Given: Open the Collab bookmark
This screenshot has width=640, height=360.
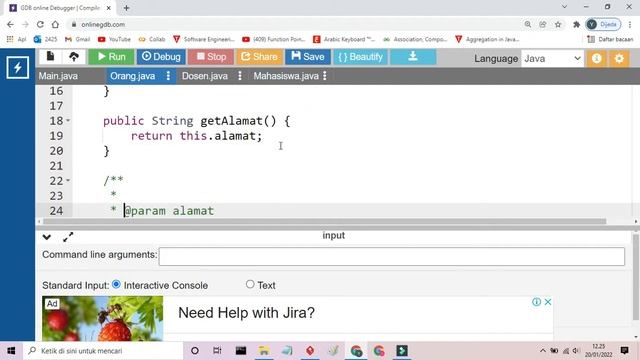Looking at the screenshot, I should coord(152,39).
